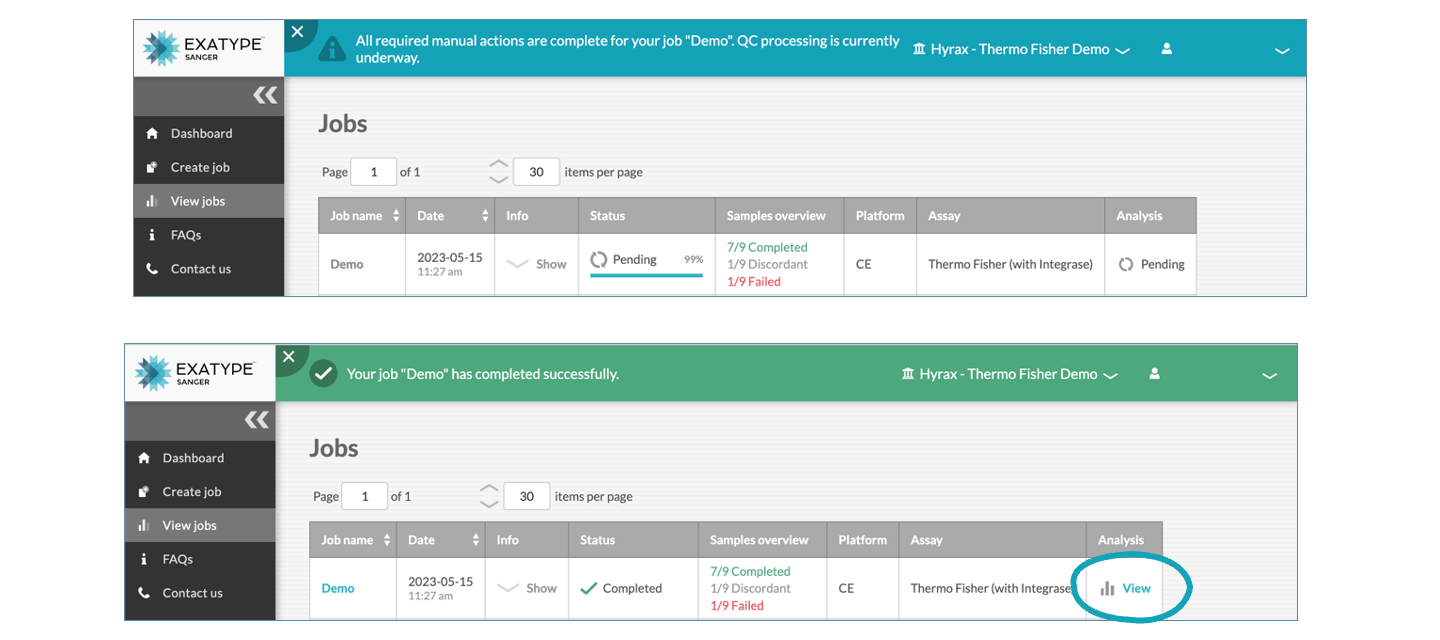Click the Demo job name in top table
The width and height of the screenshot is (1440, 640).
[347, 264]
